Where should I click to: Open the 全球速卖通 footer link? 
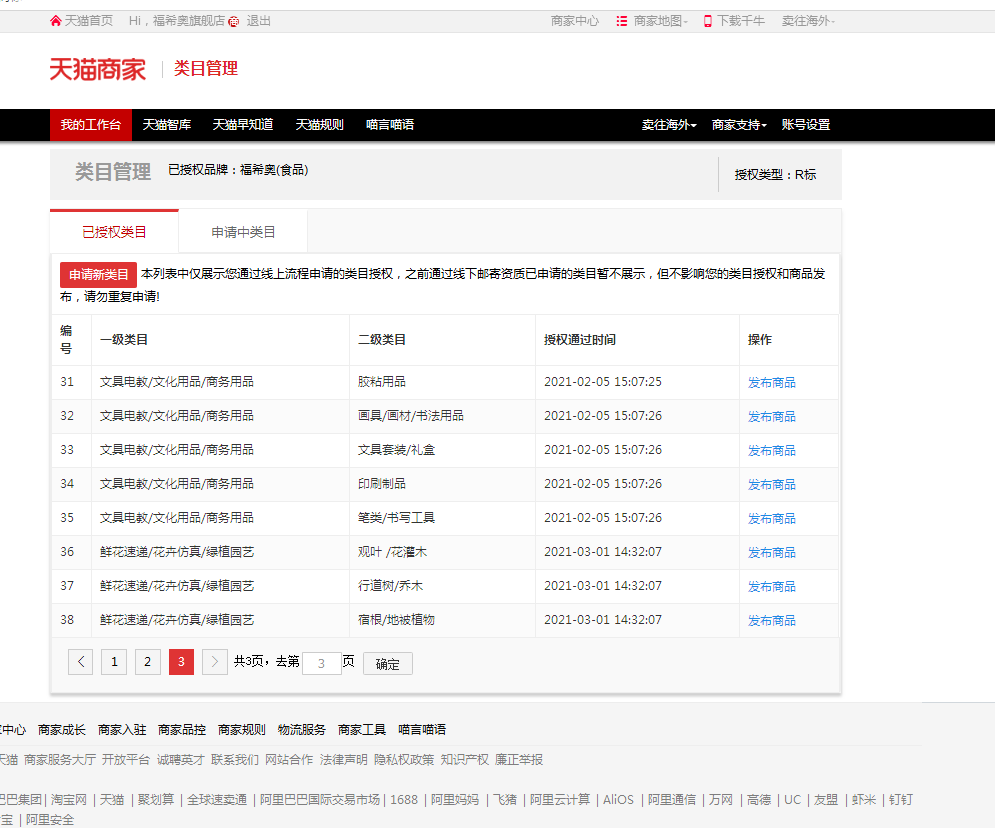pos(217,799)
